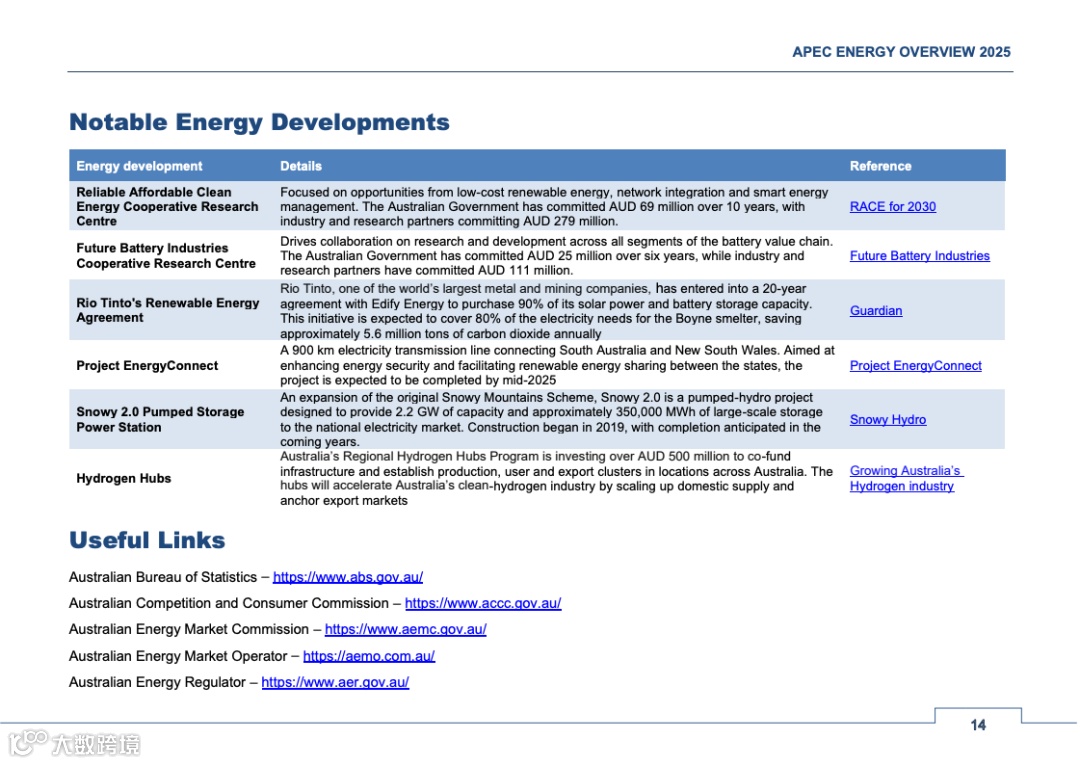The image size is (1080, 764).
Task: Open the Project EnergyConnect reference link
Action: pyautogui.click(x=915, y=366)
